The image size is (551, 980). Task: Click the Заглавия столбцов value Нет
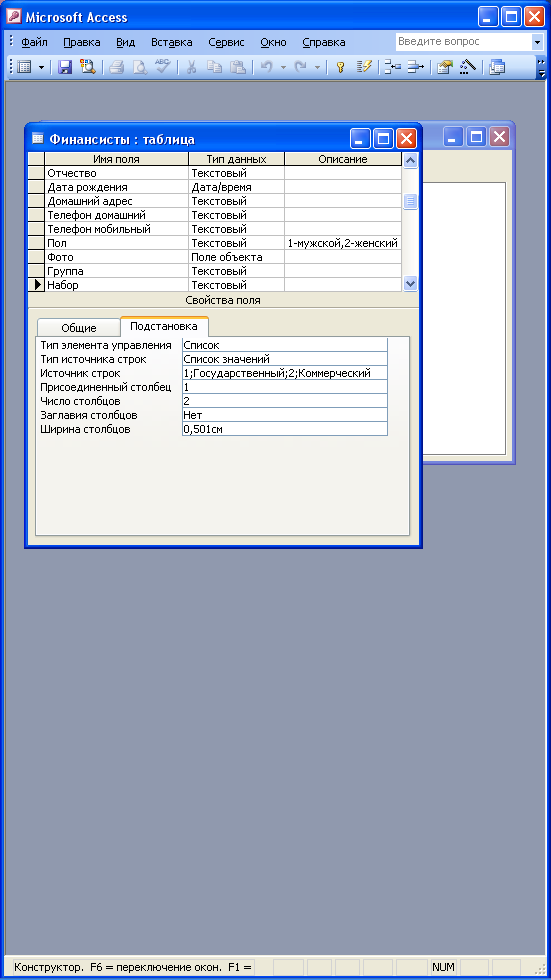pos(285,415)
